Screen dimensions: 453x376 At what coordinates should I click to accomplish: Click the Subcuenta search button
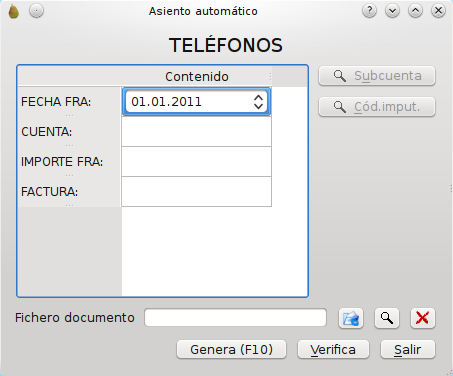(x=377, y=76)
